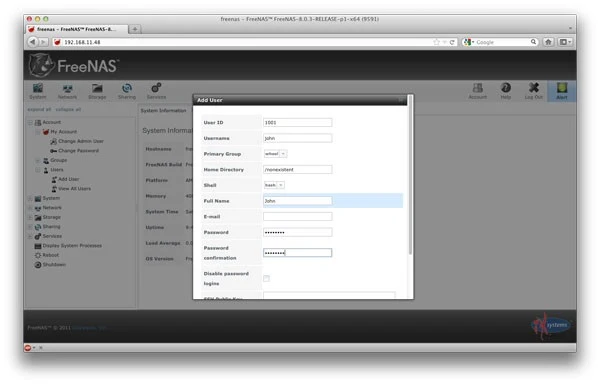
Task: Collapse the Users tree node
Action: click(x=38, y=170)
